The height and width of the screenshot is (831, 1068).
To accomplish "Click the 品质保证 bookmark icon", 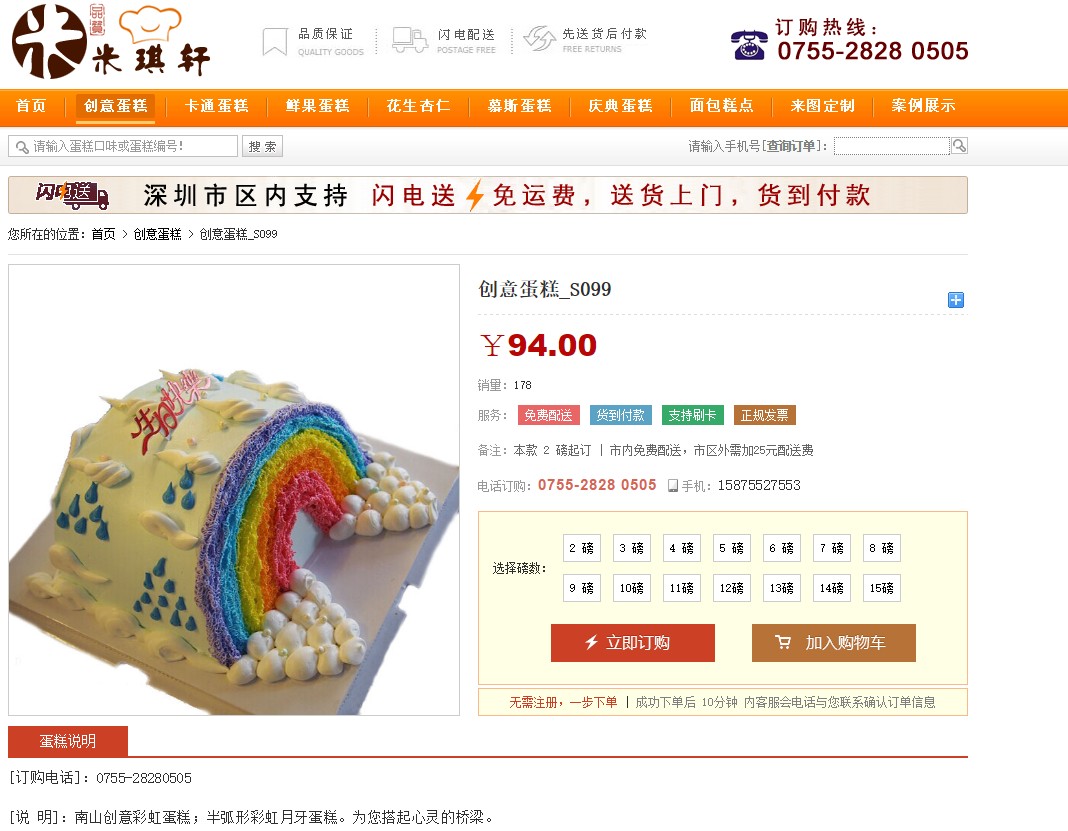I will pos(274,42).
